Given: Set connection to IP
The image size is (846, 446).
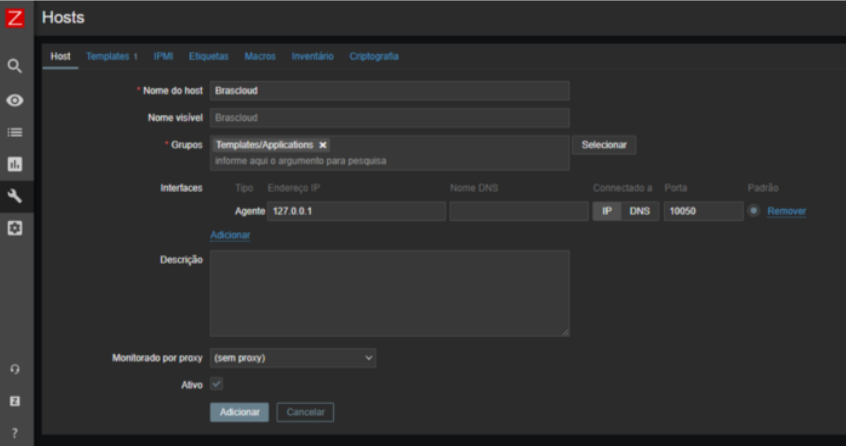Looking at the screenshot, I should 606,211.
